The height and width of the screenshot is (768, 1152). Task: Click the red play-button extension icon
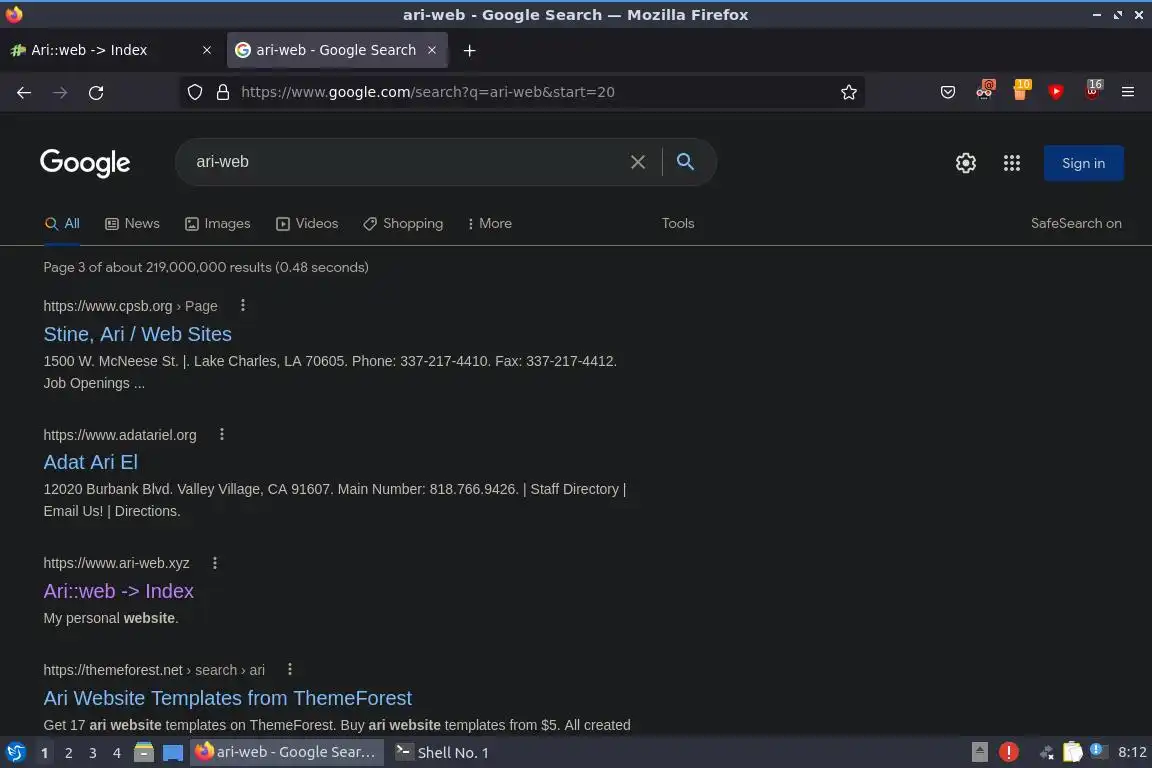[x=1056, y=92]
